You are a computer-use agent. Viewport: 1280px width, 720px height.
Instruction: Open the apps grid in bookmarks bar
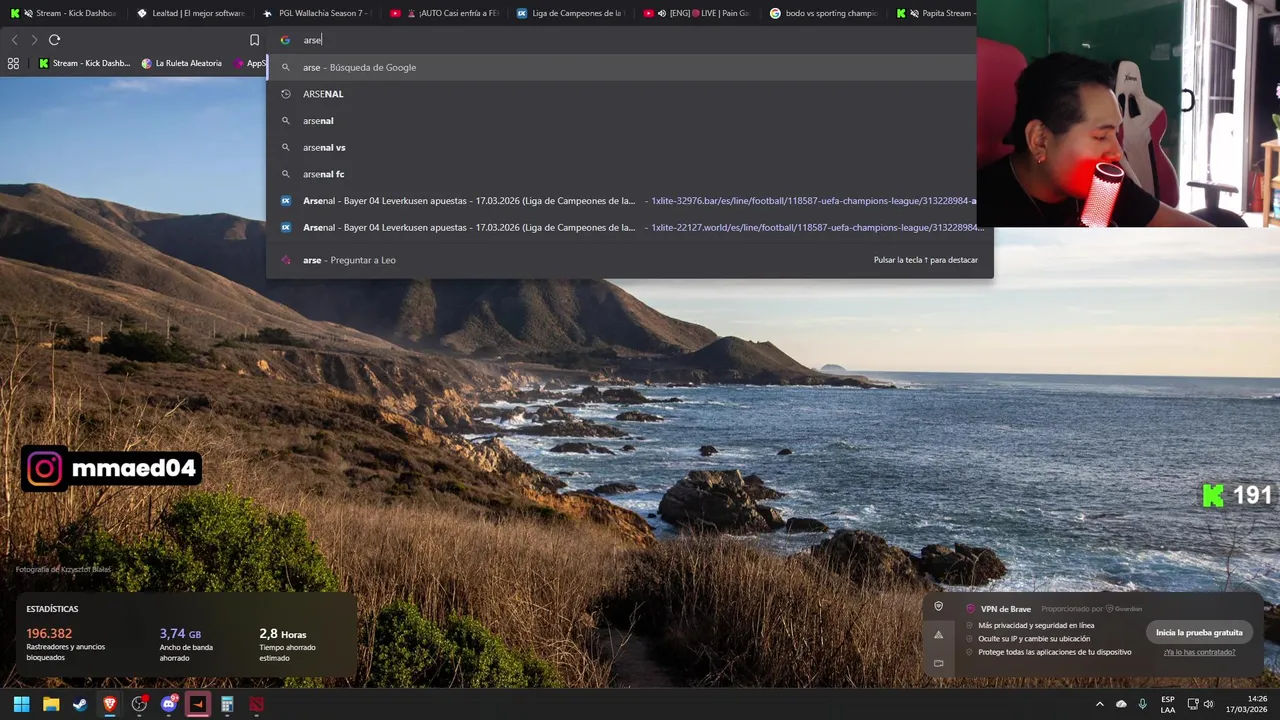click(x=13, y=63)
